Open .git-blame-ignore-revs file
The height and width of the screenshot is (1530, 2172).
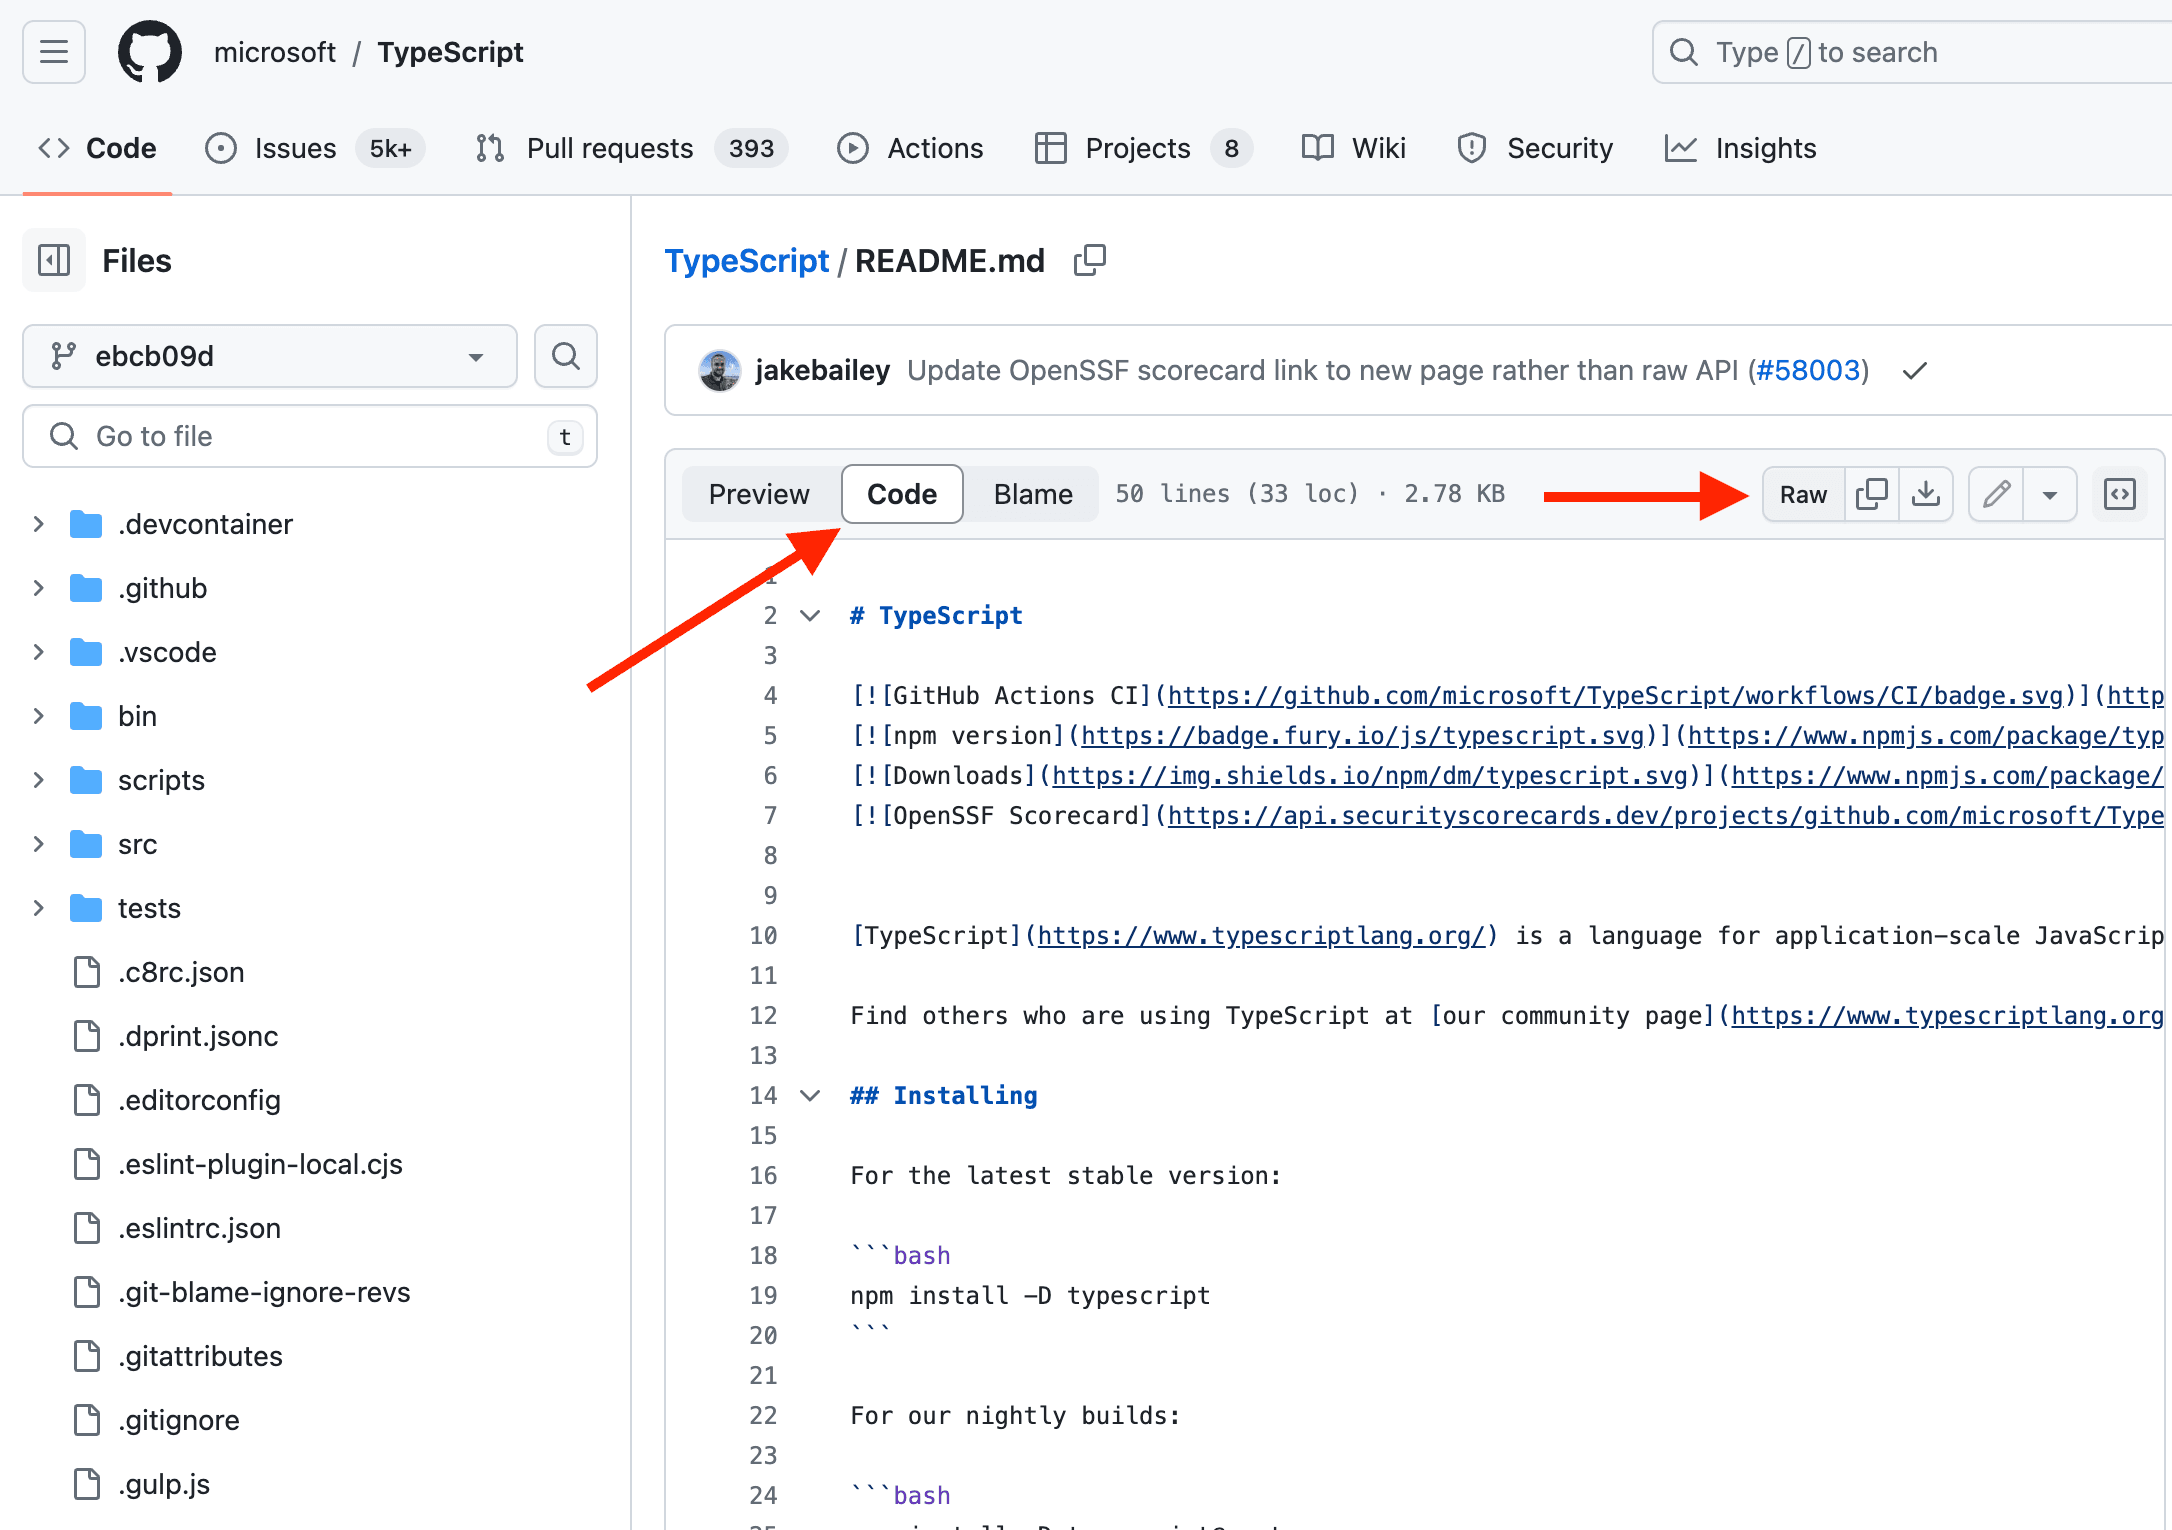click(x=263, y=1292)
